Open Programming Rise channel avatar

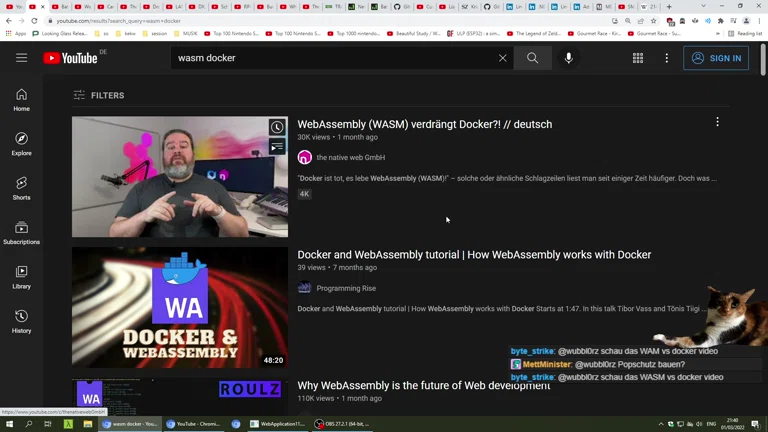point(305,288)
